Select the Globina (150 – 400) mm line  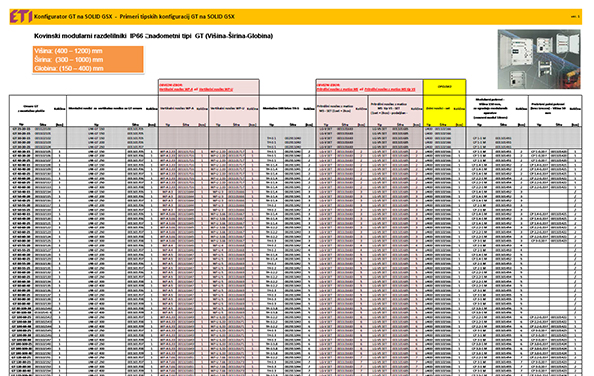(69, 69)
